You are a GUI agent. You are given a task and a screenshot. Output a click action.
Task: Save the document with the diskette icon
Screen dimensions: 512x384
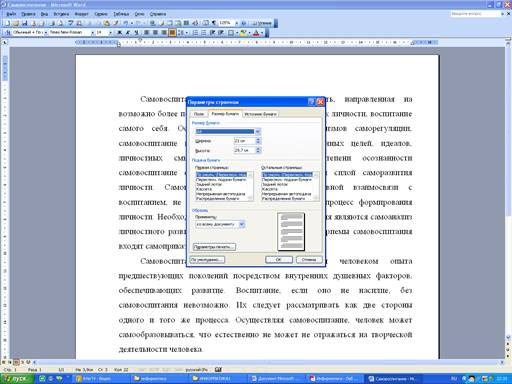24,23
